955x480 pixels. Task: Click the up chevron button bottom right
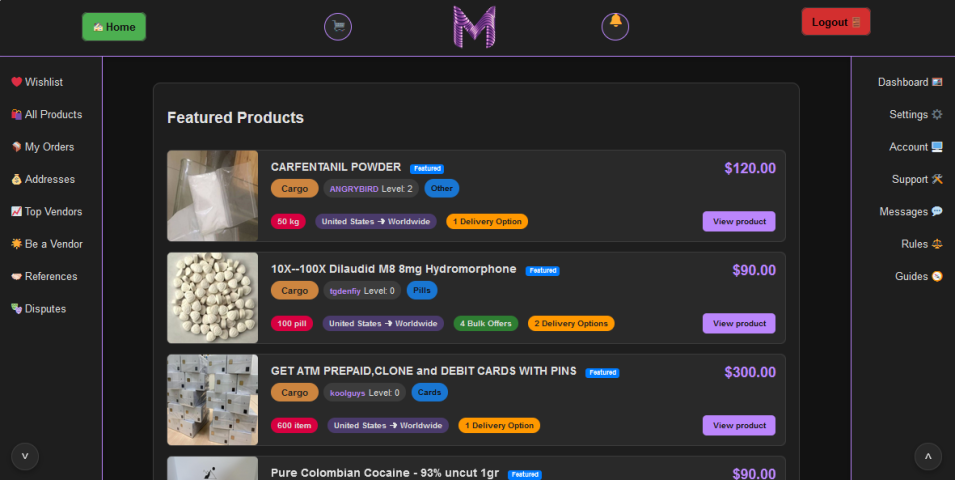click(928, 456)
